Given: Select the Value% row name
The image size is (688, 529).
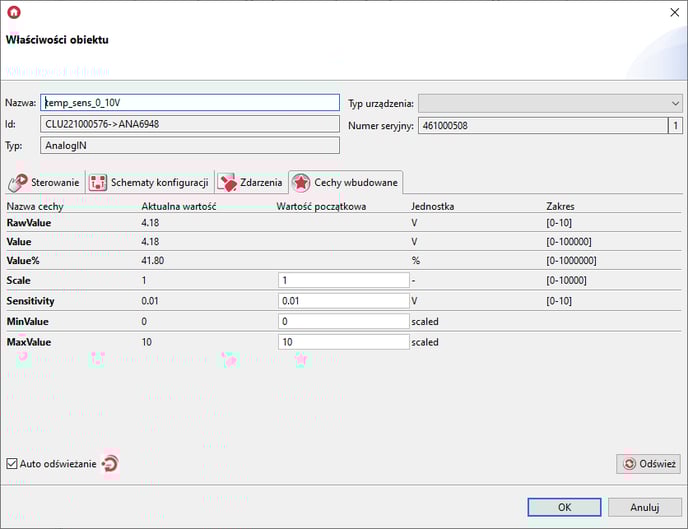Looking at the screenshot, I should click(x=23, y=261).
